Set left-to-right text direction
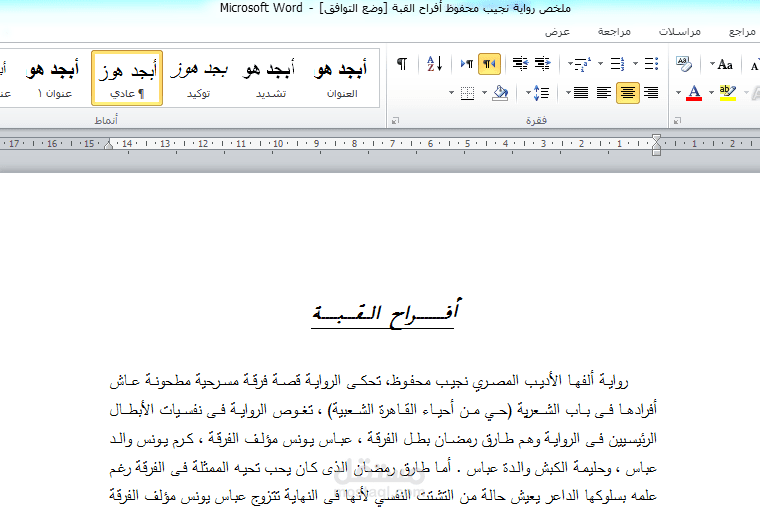Screen dimensions: 760x510 (467, 64)
